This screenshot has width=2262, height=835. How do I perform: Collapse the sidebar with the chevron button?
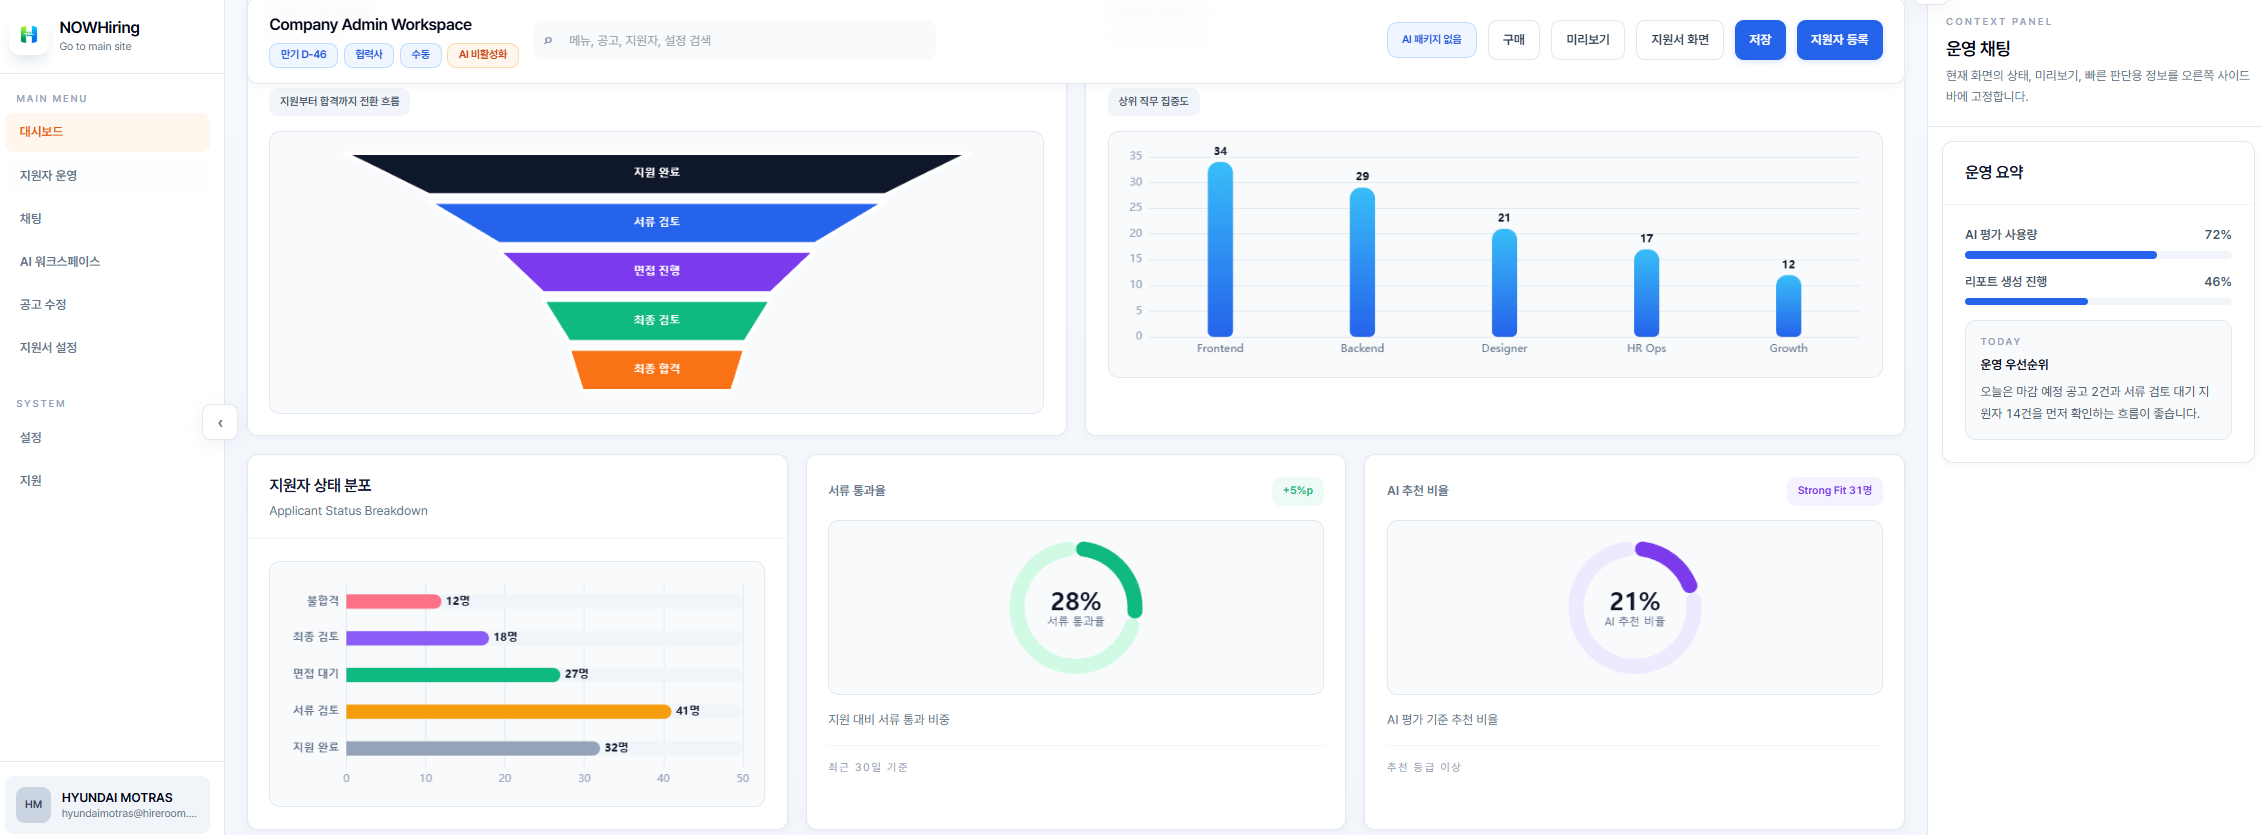coord(220,423)
